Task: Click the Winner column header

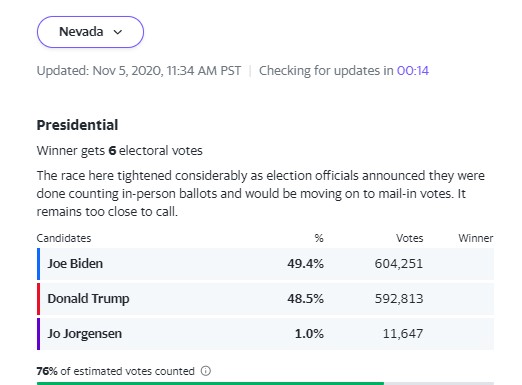Action: pyautogui.click(x=476, y=238)
